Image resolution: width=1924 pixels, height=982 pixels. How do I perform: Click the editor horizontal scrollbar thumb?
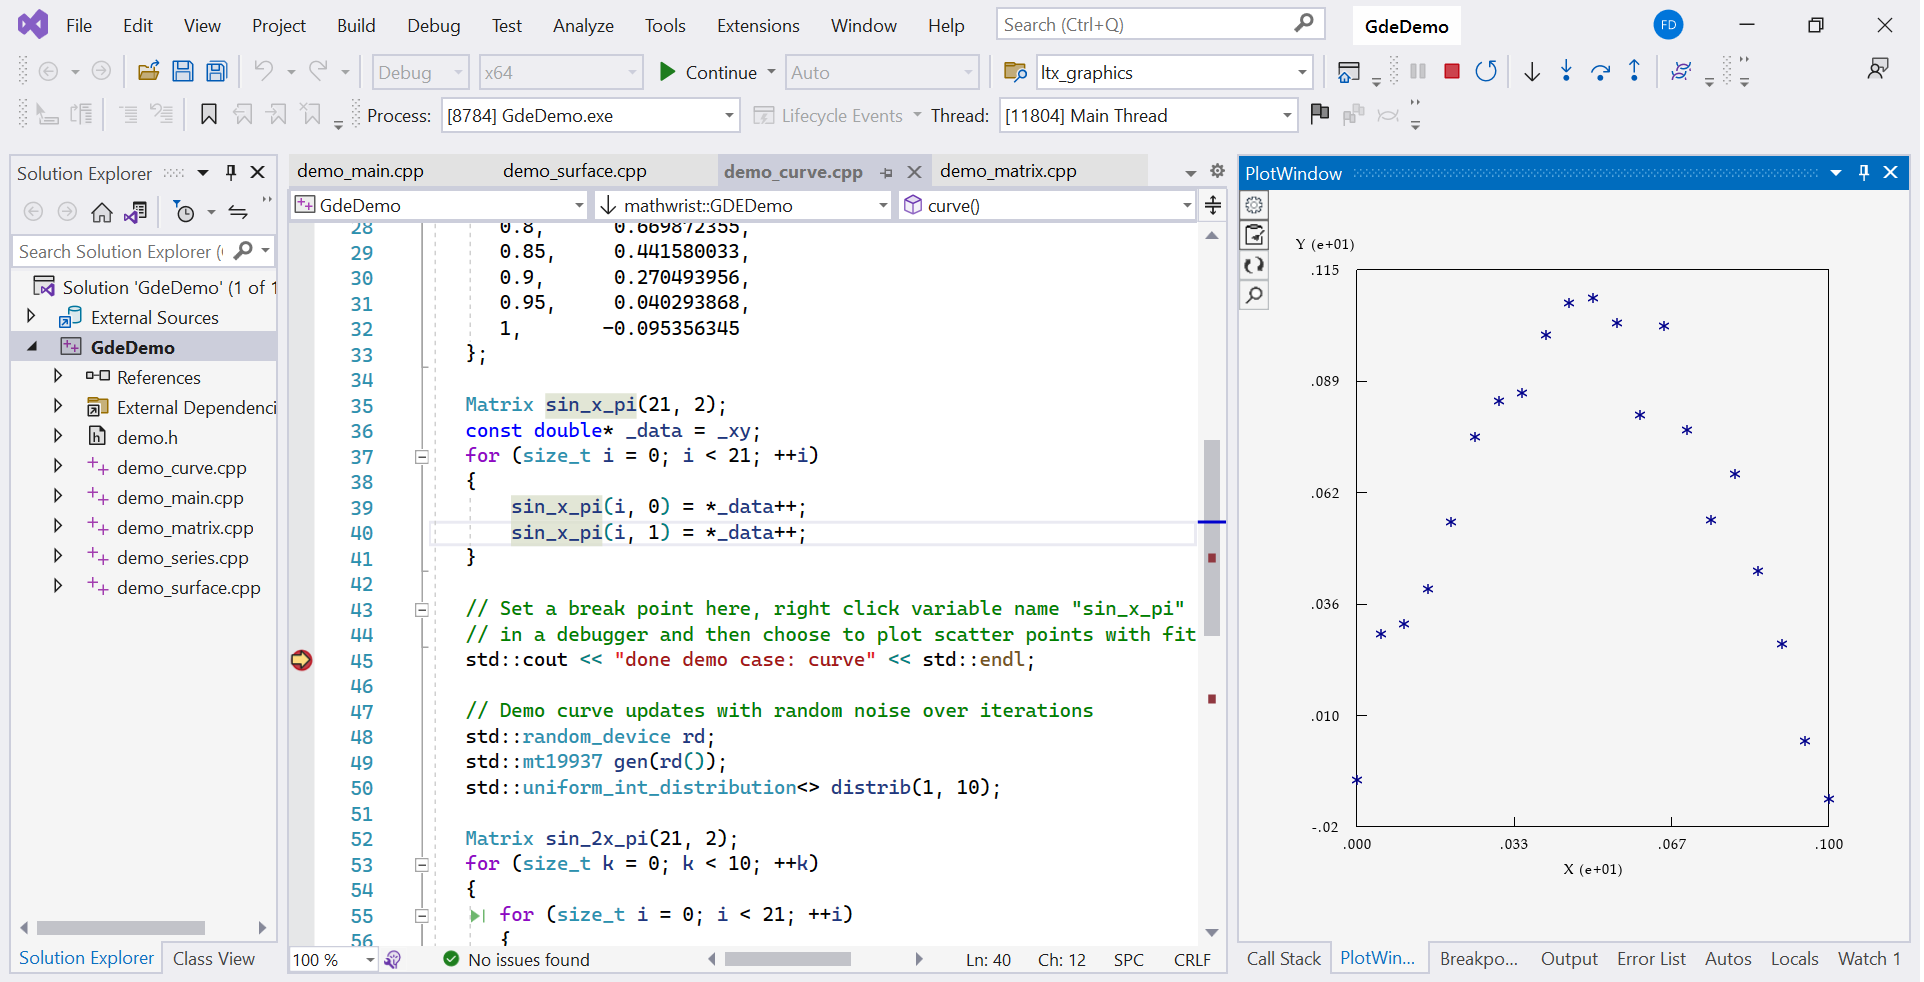[788, 959]
